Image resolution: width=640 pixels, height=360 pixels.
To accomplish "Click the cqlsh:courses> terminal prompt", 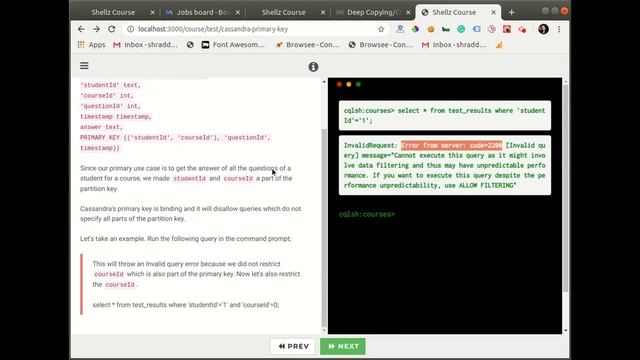I will (367, 214).
